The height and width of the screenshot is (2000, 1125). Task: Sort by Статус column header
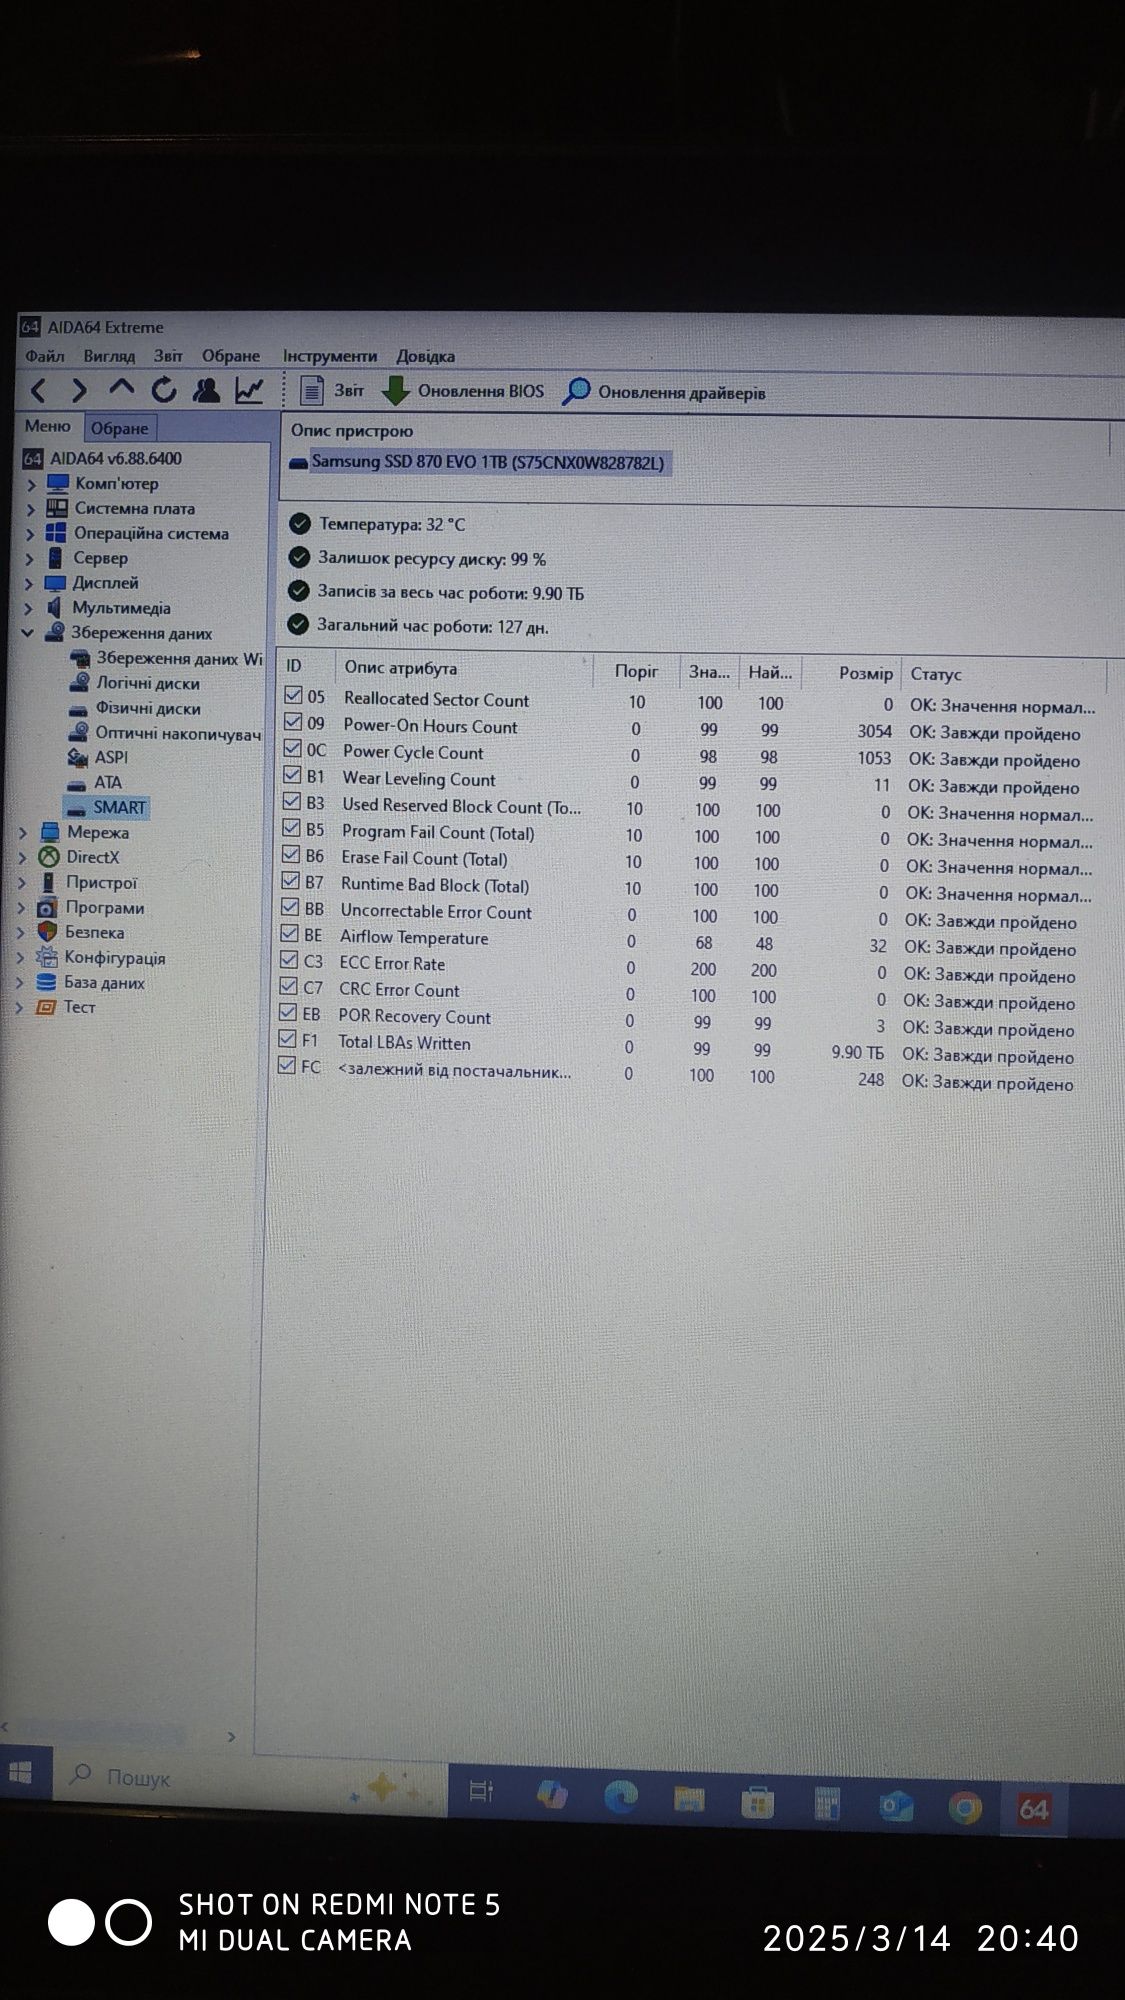coord(1005,675)
